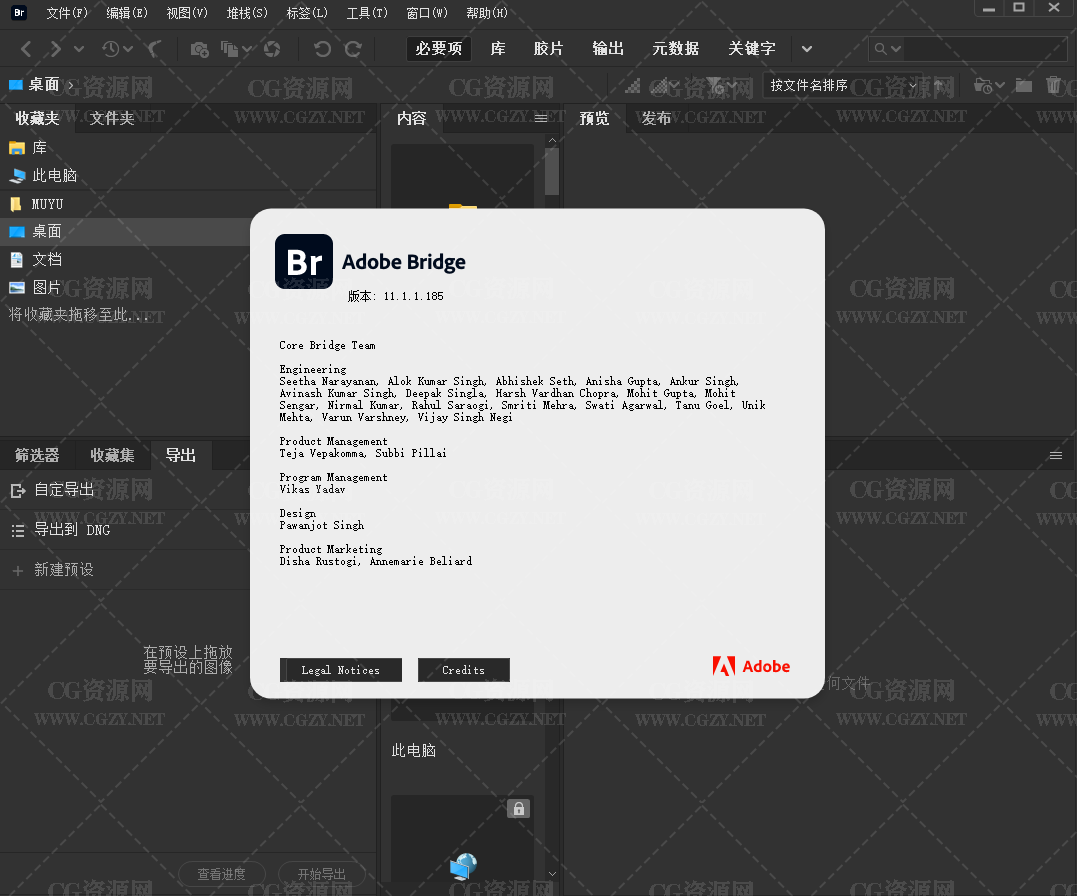Rotate clockwise using the toolbar icon

353,49
